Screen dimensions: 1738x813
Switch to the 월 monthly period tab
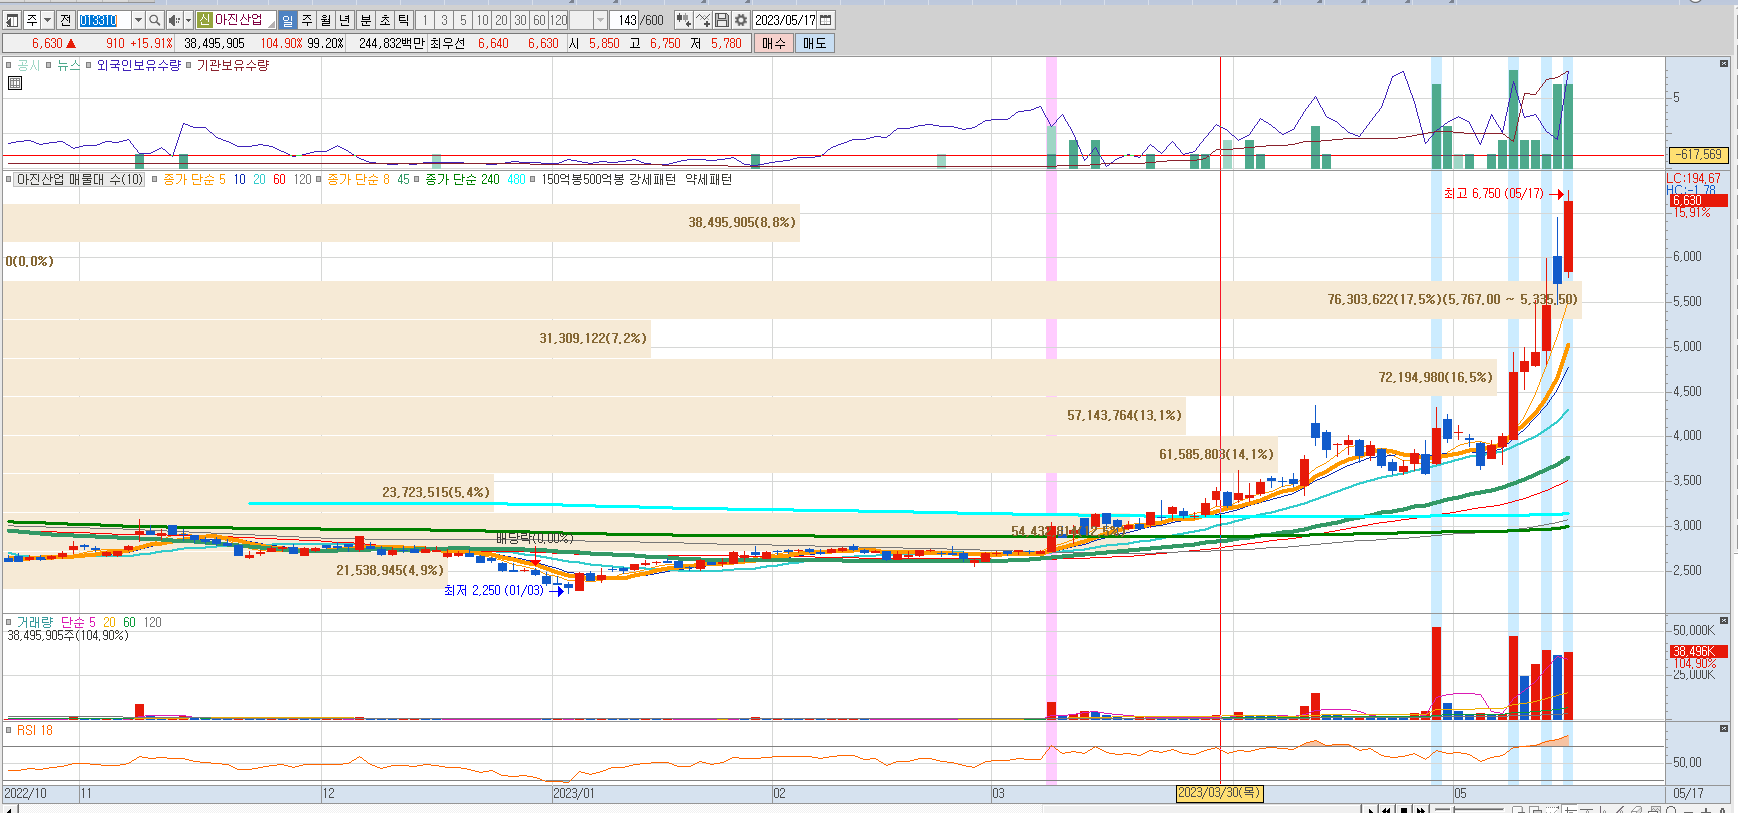click(x=325, y=20)
